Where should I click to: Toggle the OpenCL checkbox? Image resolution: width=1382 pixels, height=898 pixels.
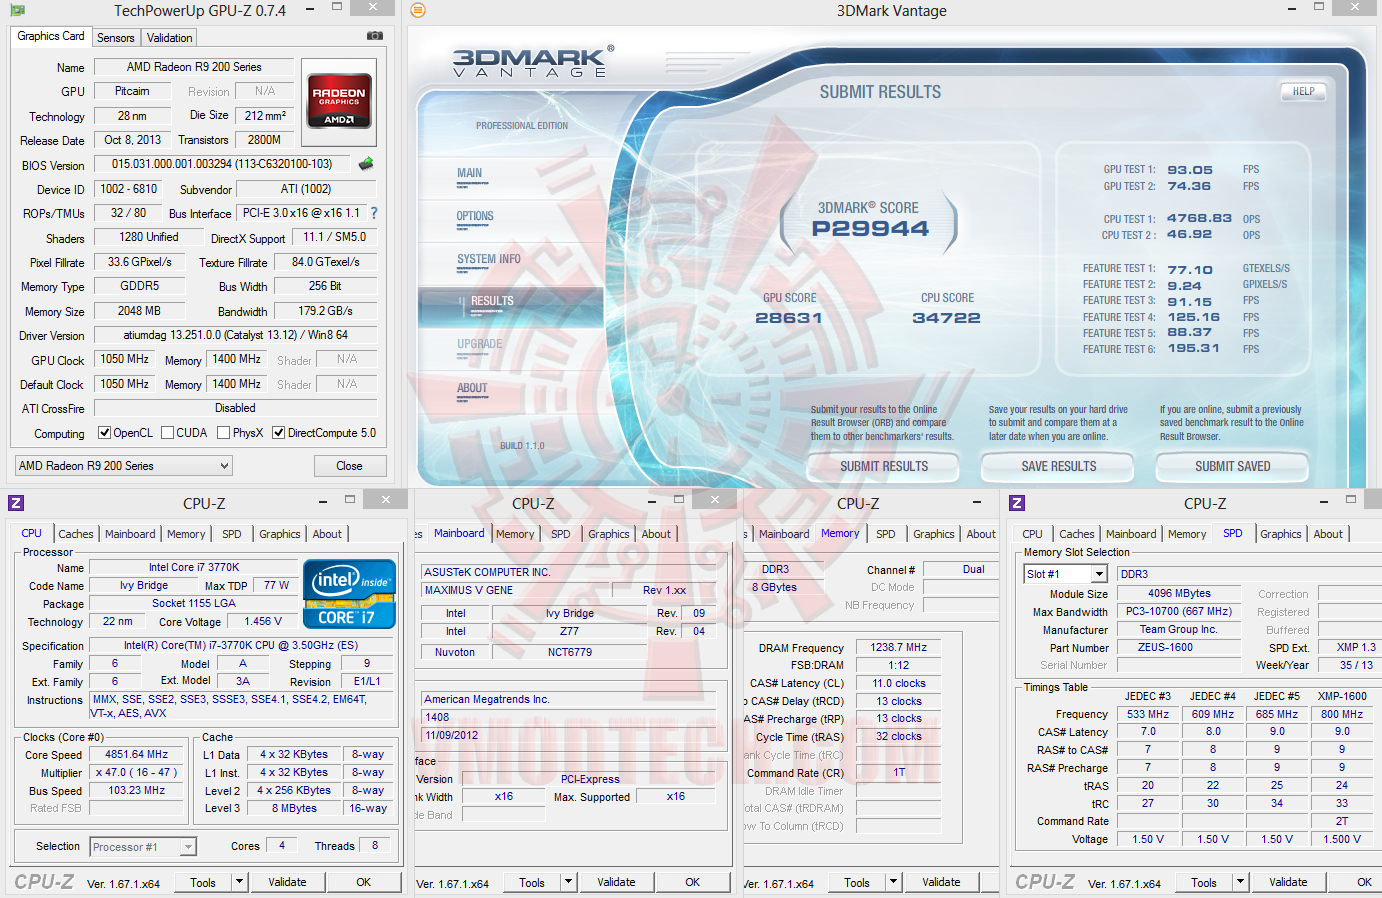[104, 433]
